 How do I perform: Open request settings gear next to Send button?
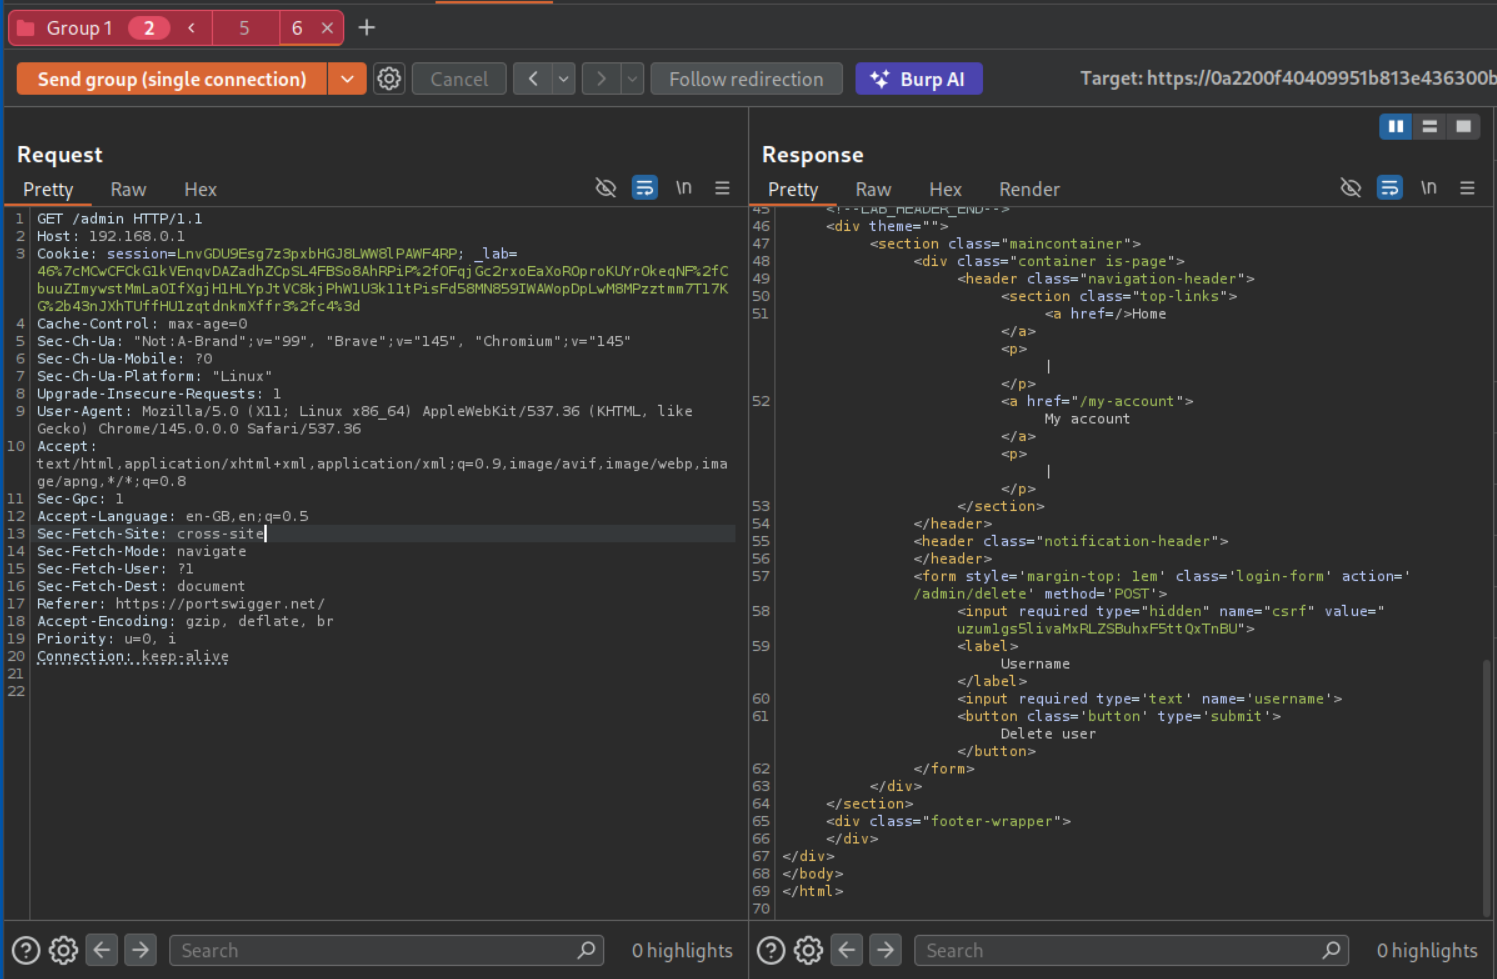click(x=389, y=79)
